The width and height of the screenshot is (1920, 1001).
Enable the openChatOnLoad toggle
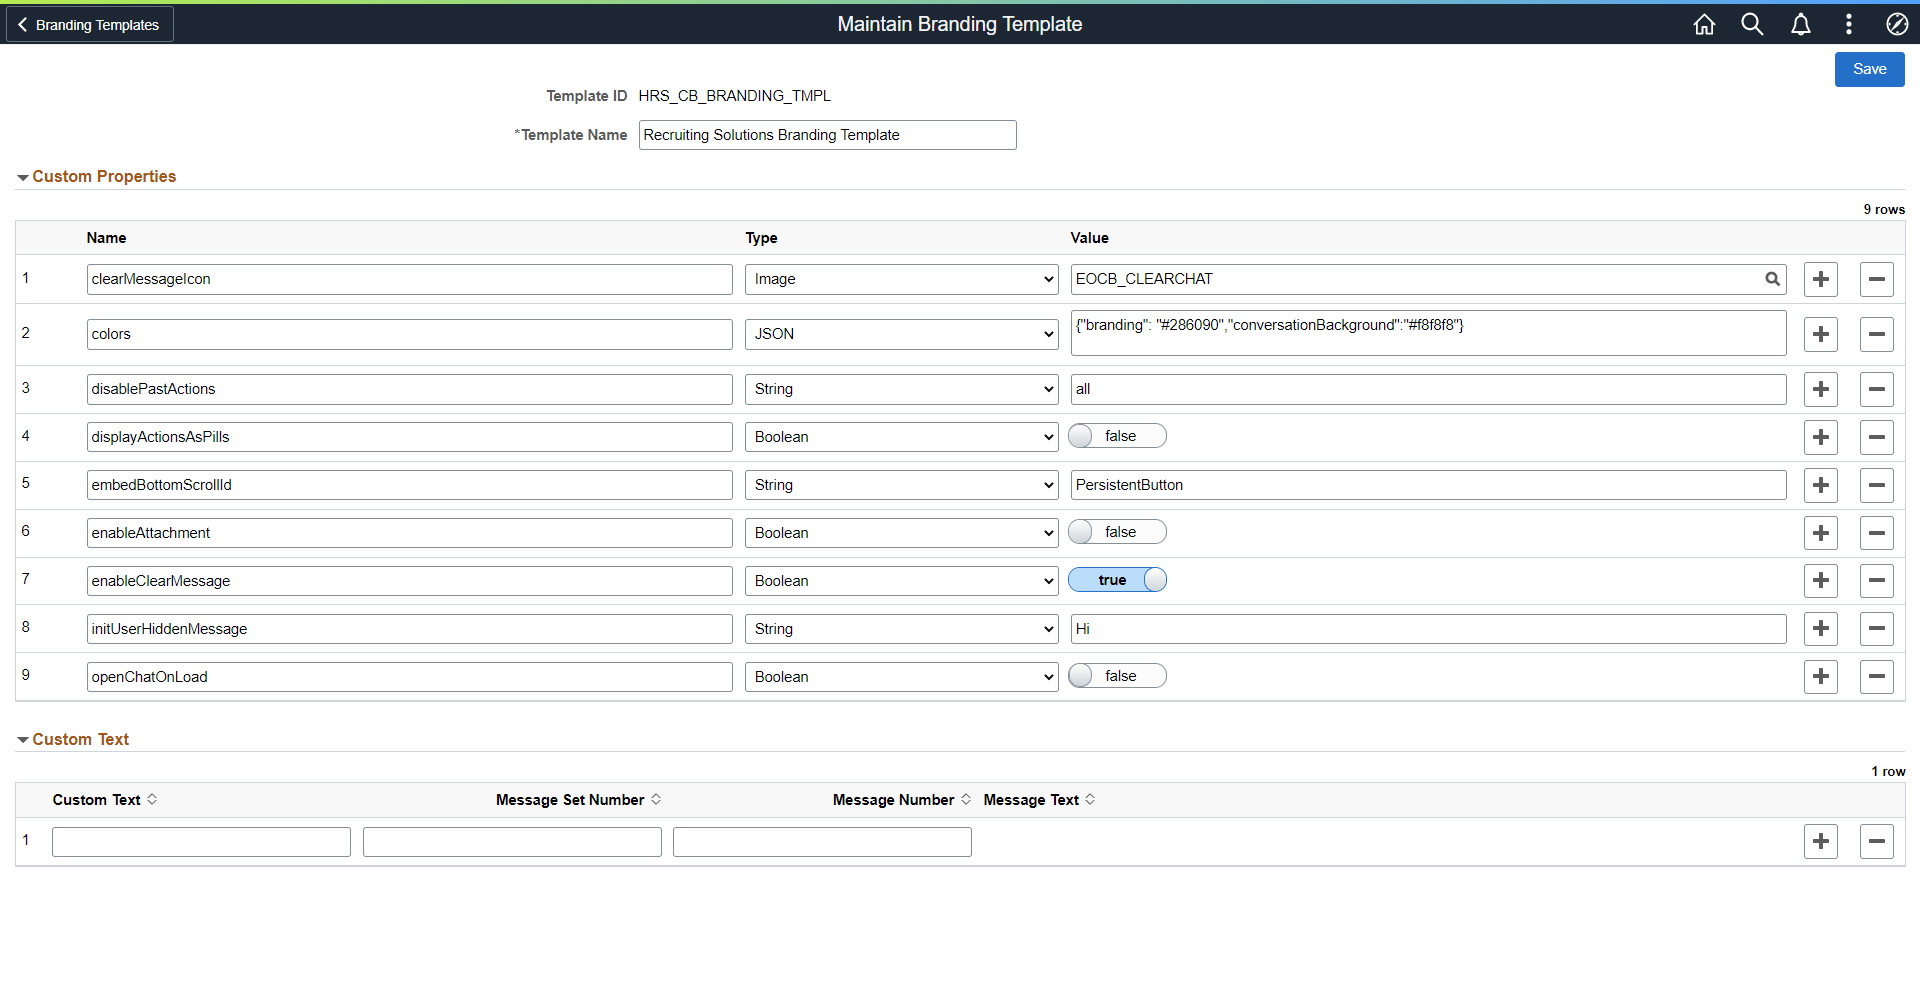click(x=1117, y=676)
